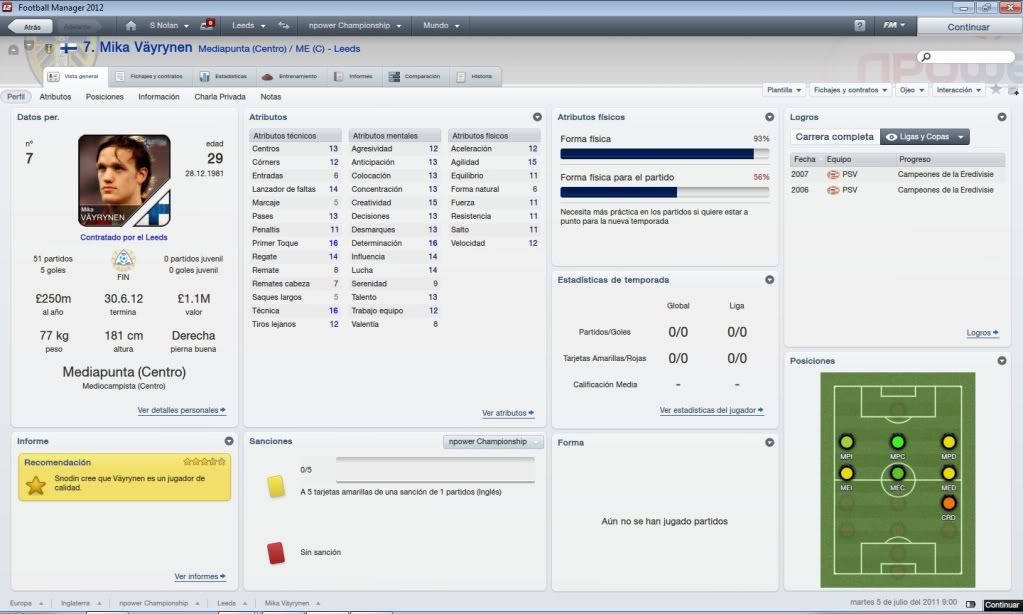This screenshot has width=1023, height=614.
Task: Open the help question mark icon
Action: 860,25
